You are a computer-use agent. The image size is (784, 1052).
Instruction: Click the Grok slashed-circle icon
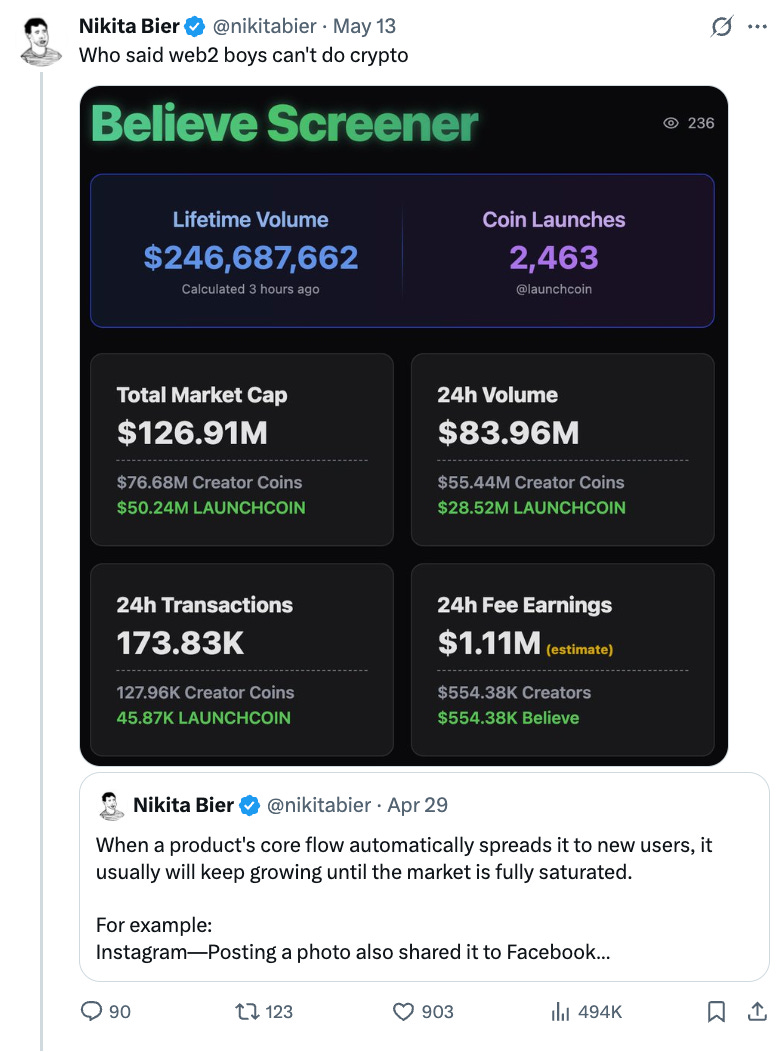tap(722, 27)
